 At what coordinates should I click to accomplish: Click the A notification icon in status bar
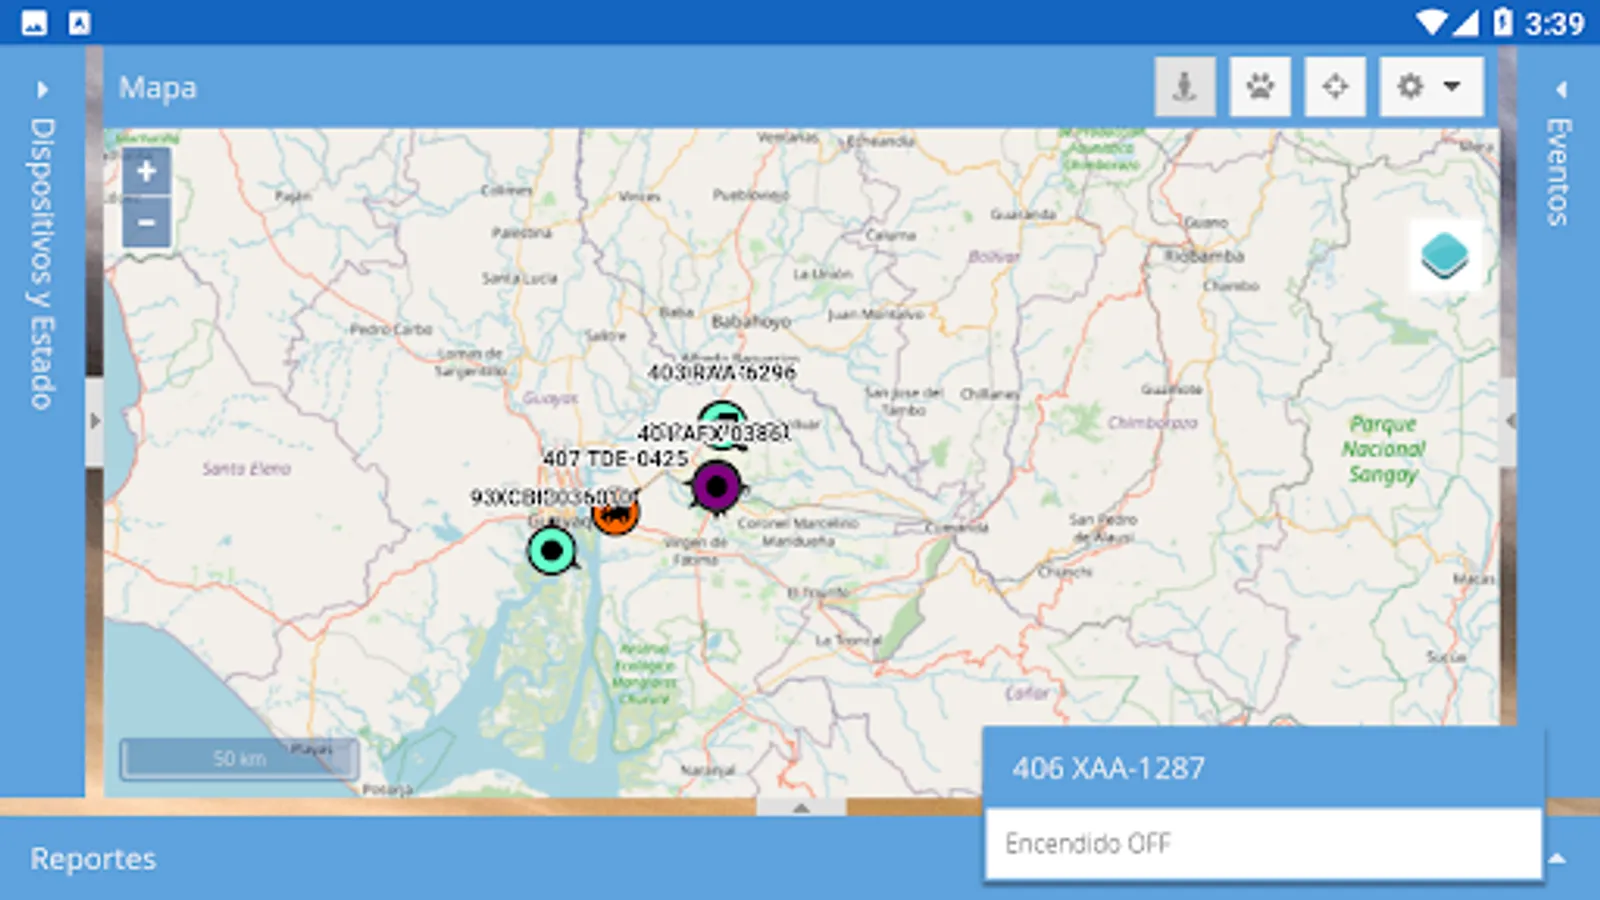pos(80,23)
